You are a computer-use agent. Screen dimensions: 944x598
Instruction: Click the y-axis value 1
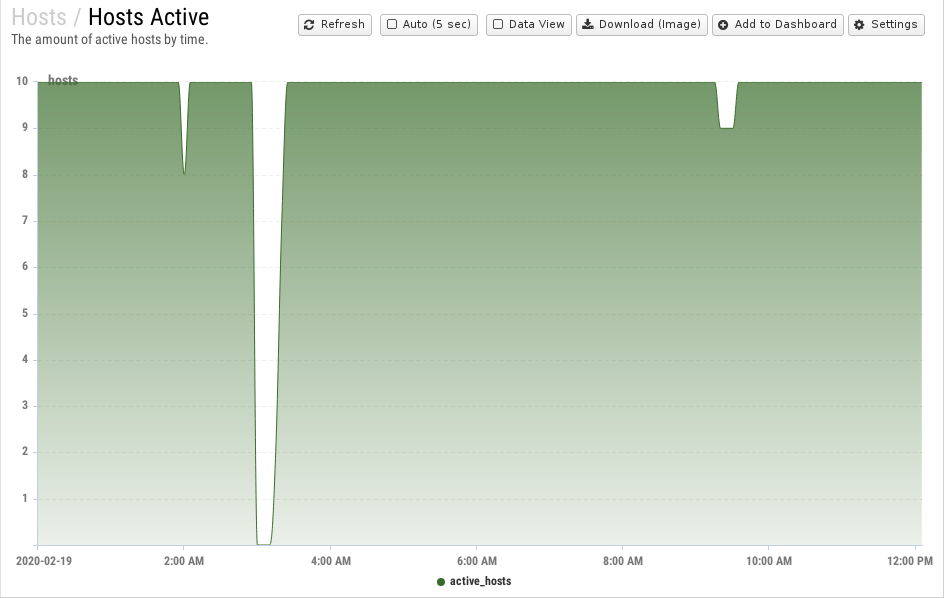(25, 498)
